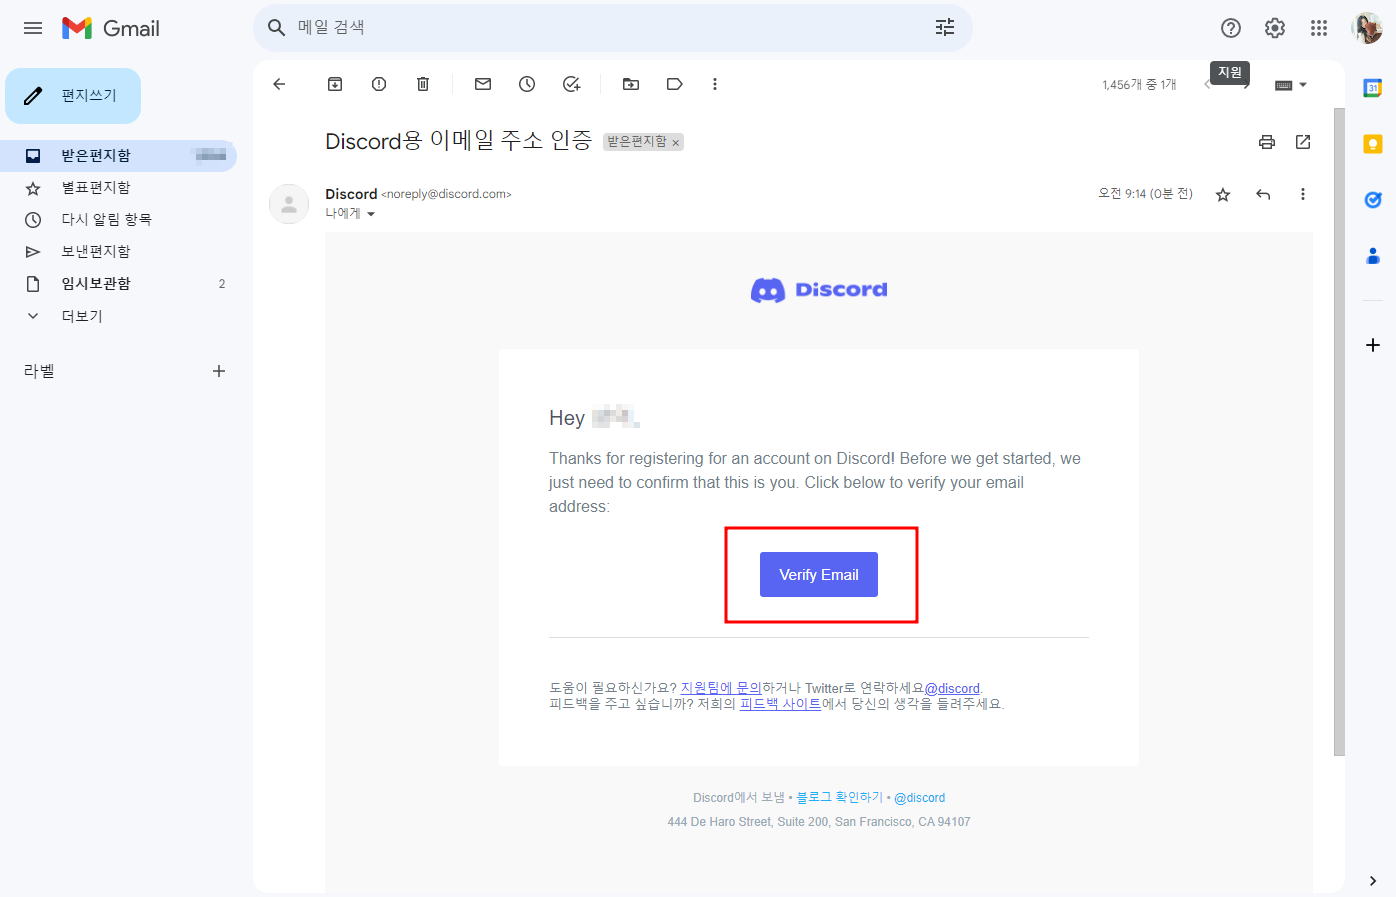Image resolution: width=1396 pixels, height=897 pixels.
Task: Open Contacts side panel
Action: (1373, 256)
